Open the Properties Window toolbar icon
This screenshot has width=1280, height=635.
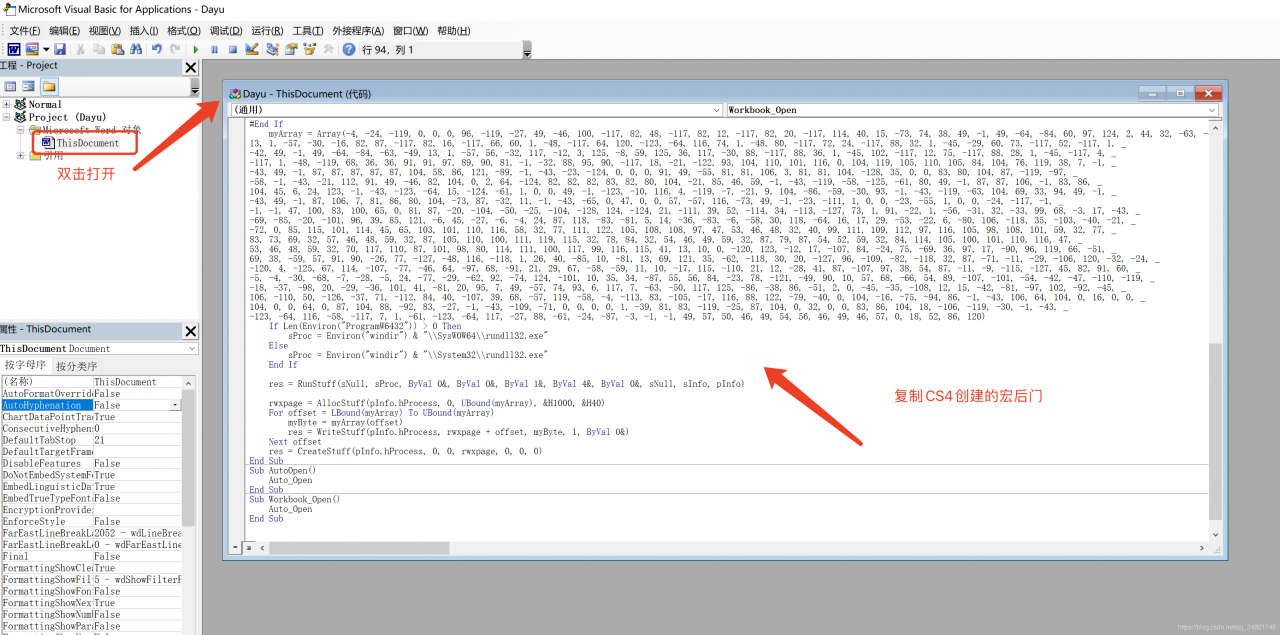tap(290, 49)
